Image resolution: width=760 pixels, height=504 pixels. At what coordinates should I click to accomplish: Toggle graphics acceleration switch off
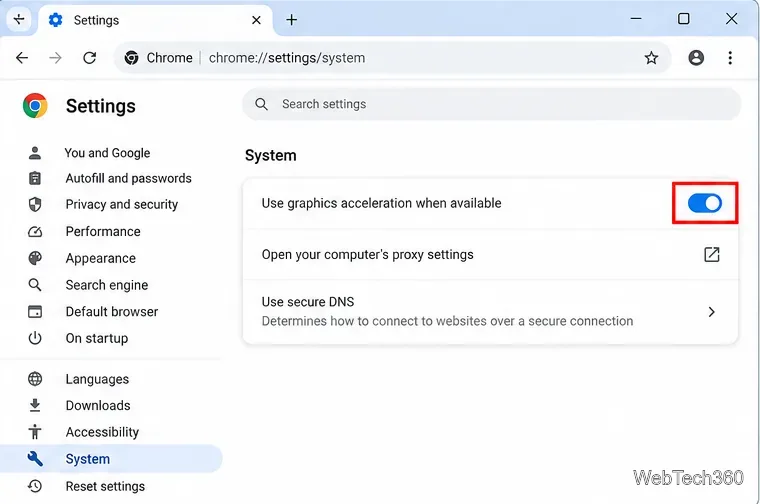click(x=705, y=203)
